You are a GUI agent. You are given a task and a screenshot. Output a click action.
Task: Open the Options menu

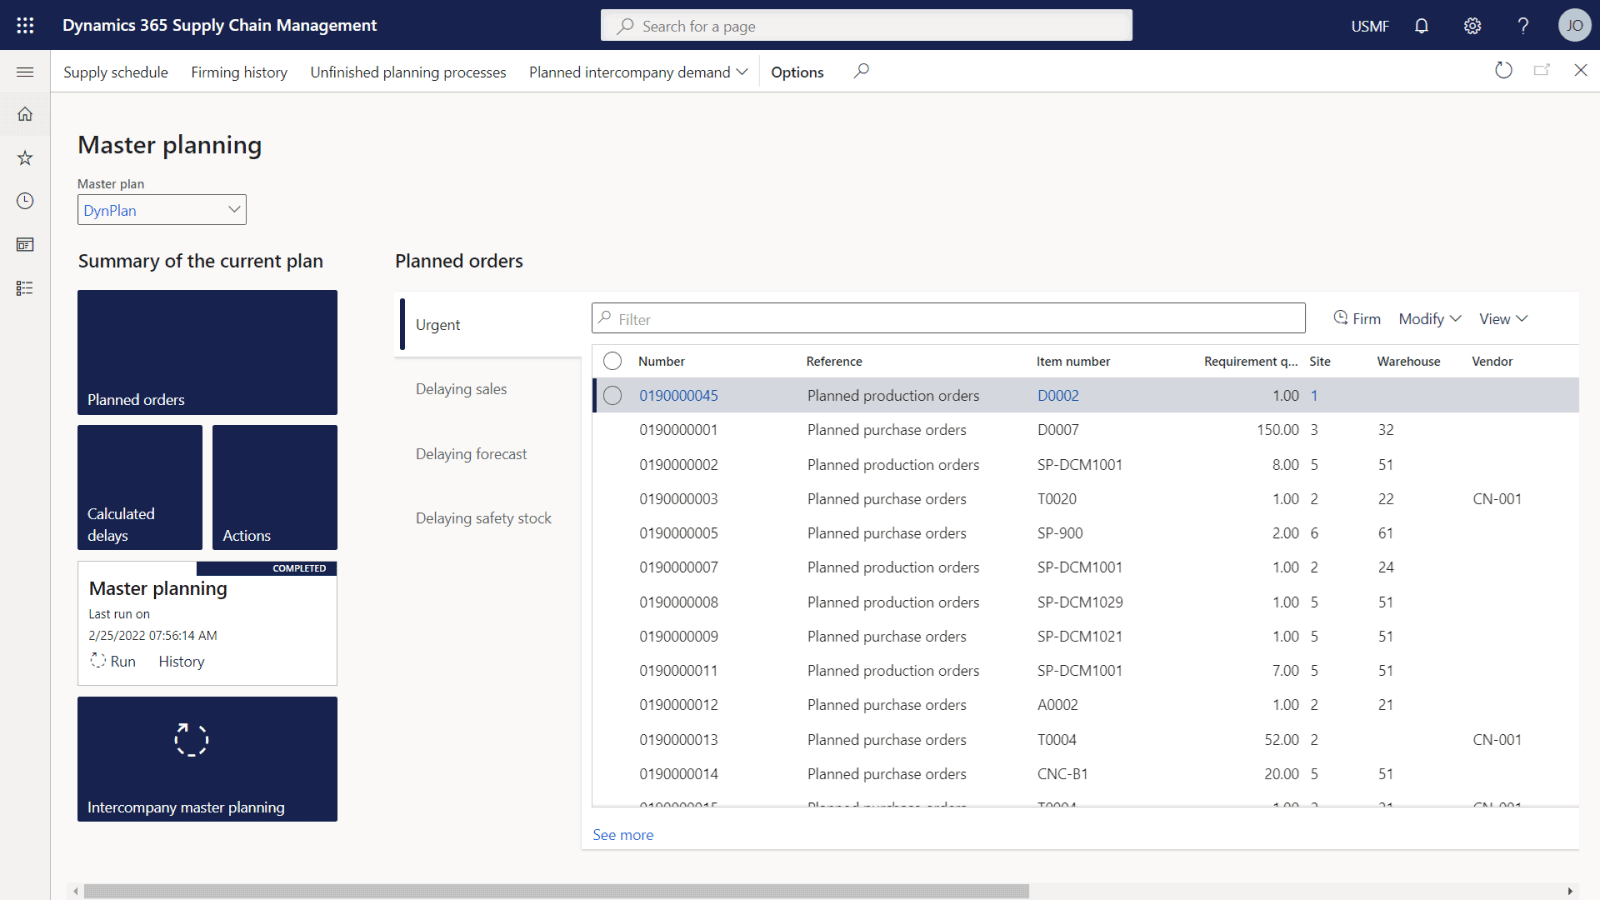click(797, 71)
